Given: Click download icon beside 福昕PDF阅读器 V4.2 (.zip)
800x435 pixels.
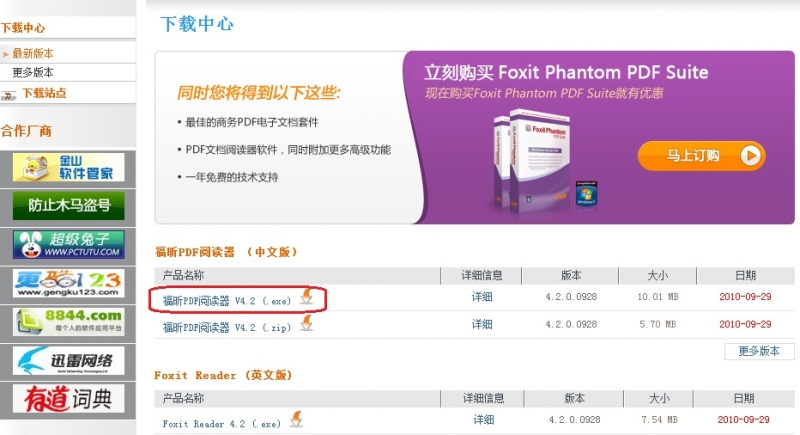Looking at the screenshot, I should [x=306, y=323].
